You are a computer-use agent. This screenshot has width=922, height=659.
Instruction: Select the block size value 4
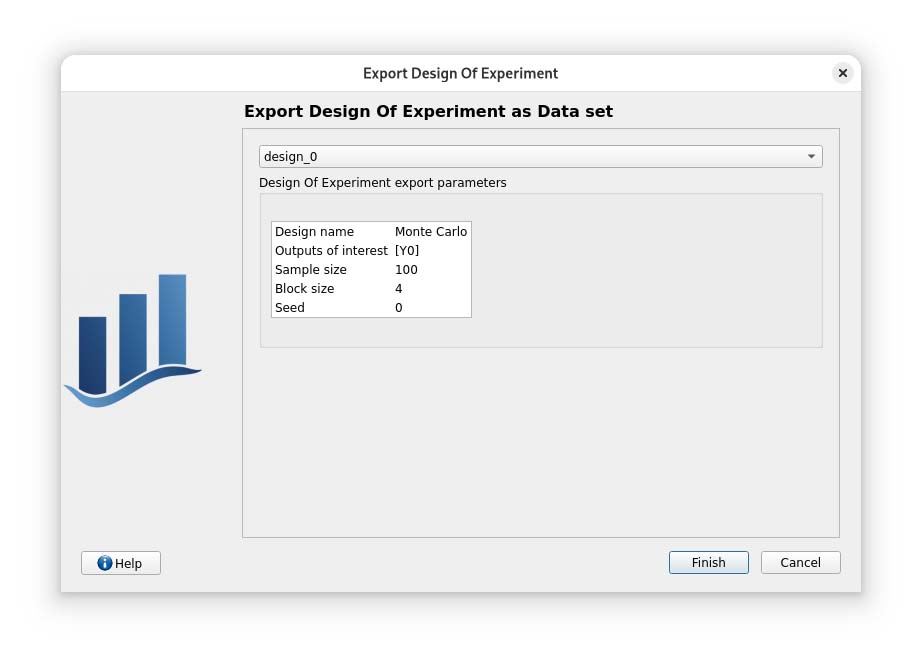(x=399, y=289)
